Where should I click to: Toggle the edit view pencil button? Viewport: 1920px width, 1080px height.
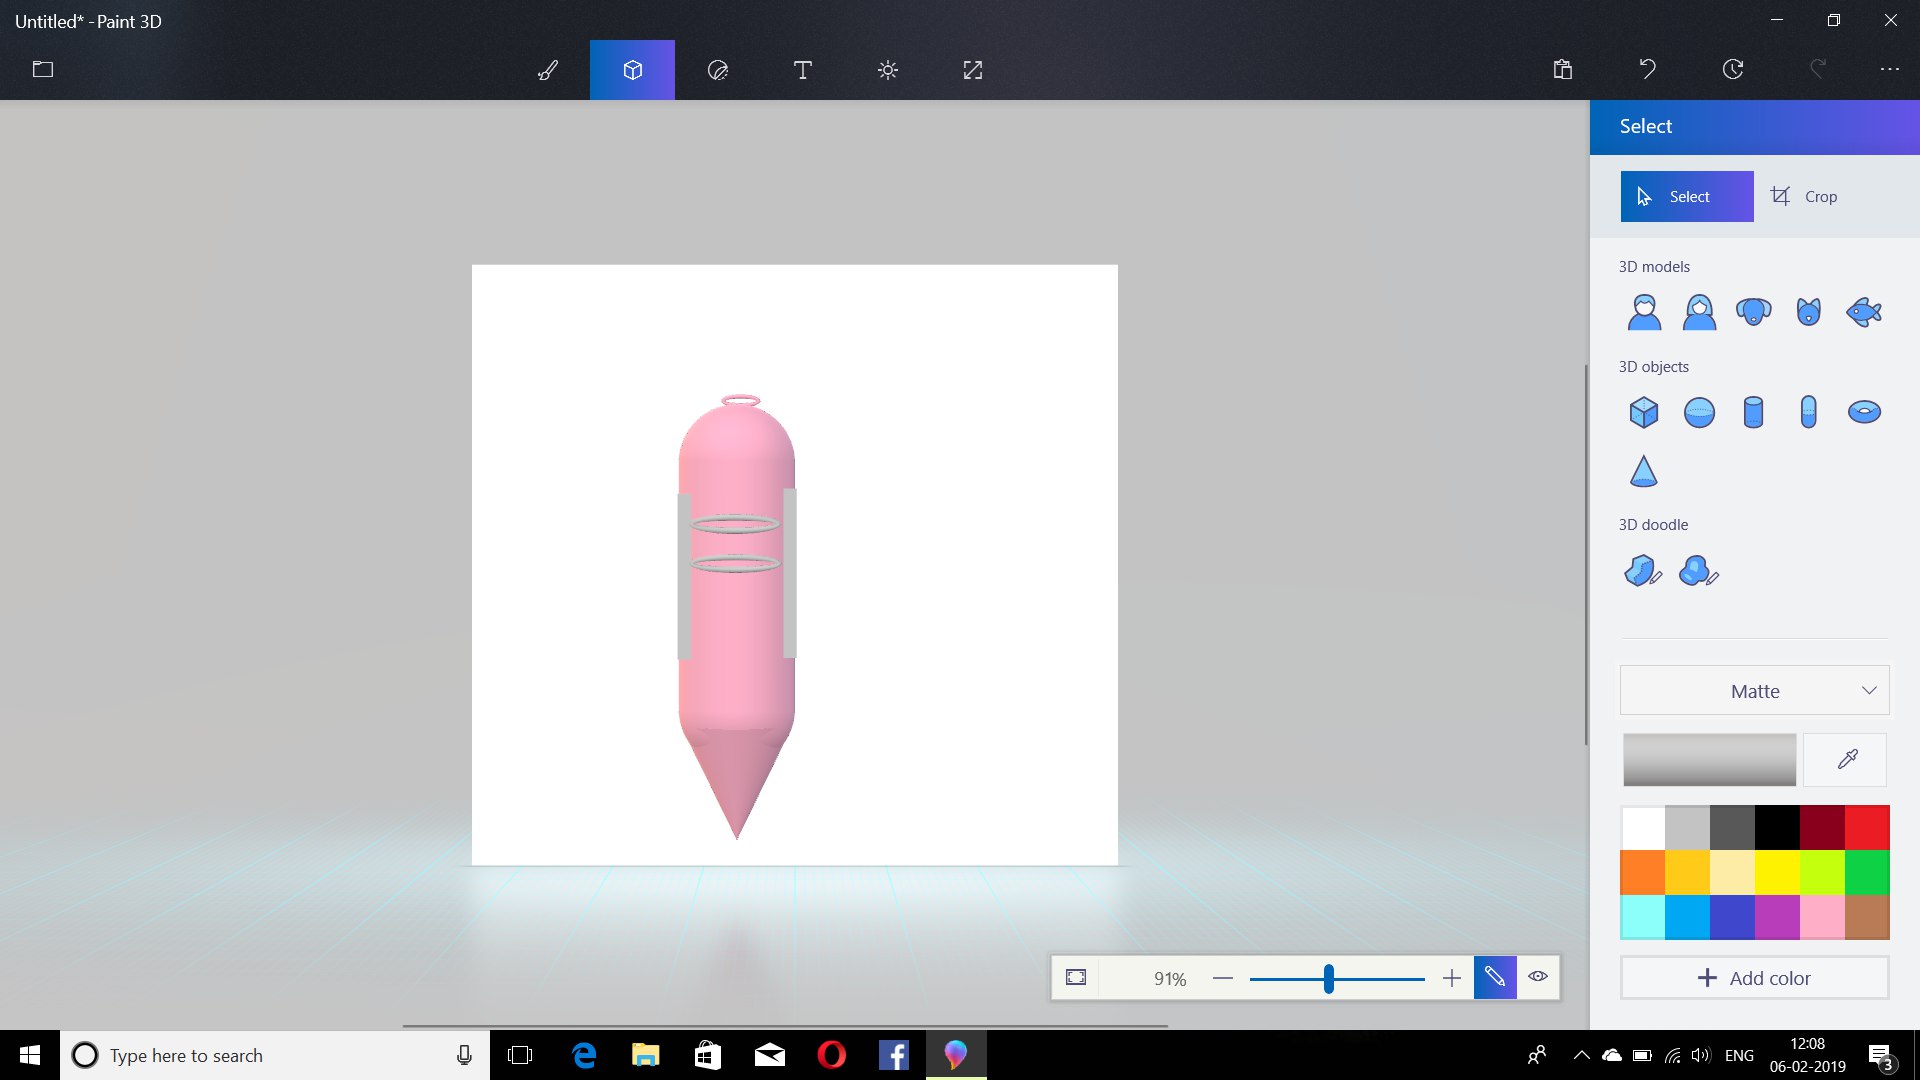click(x=1494, y=977)
